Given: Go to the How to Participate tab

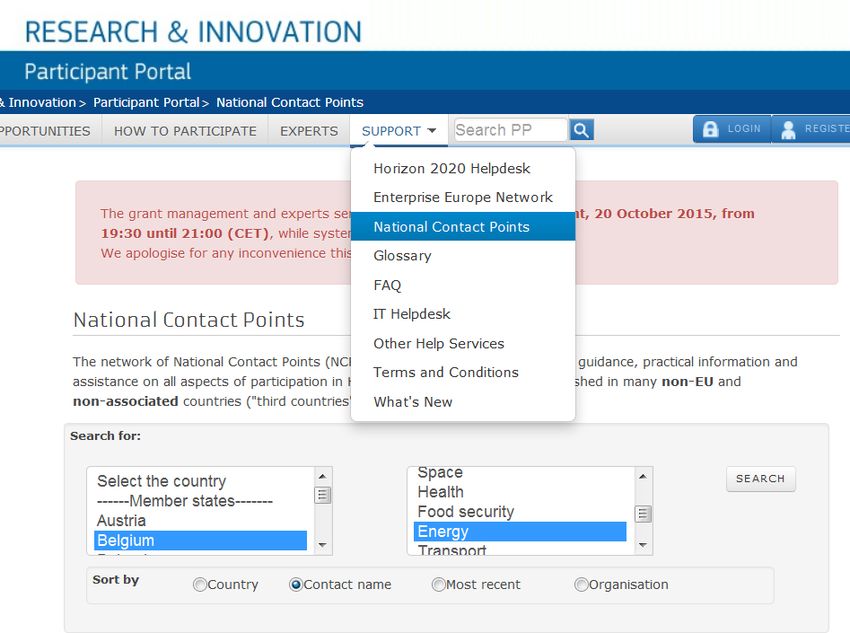Looking at the screenshot, I should coord(185,131).
